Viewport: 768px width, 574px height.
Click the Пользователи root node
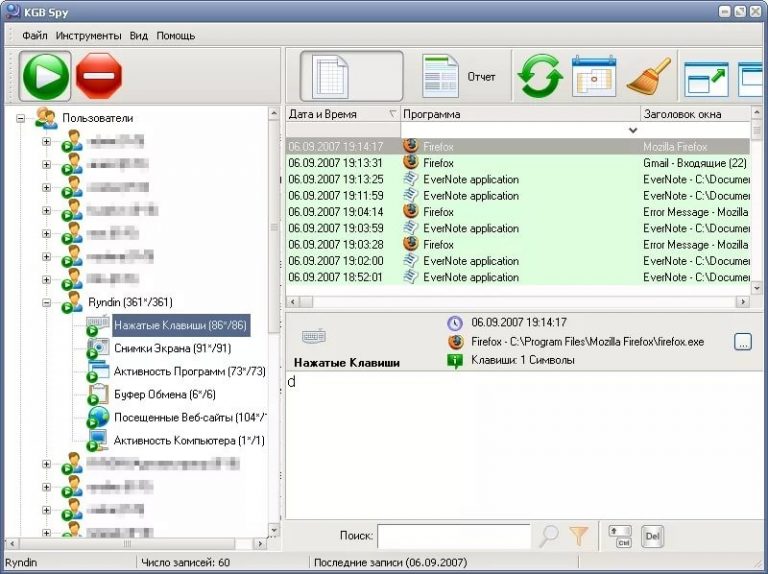97,118
